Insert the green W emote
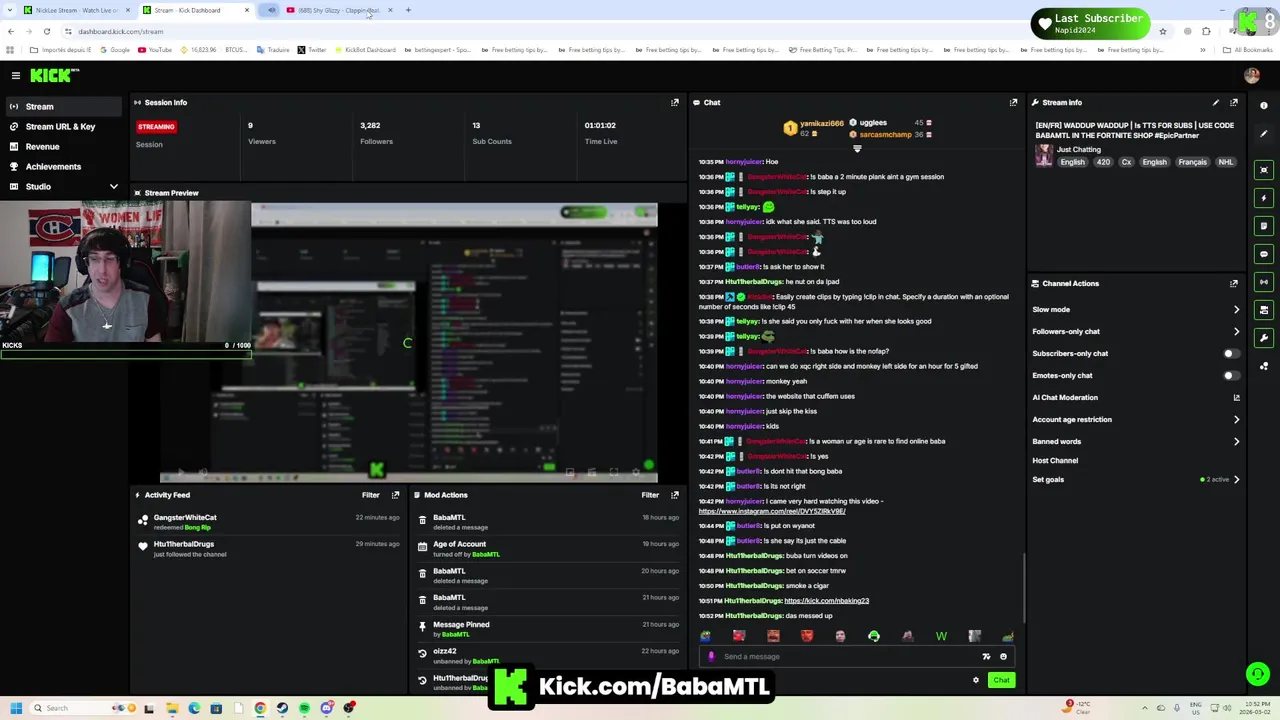The image size is (1280, 720). pyautogui.click(x=941, y=636)
